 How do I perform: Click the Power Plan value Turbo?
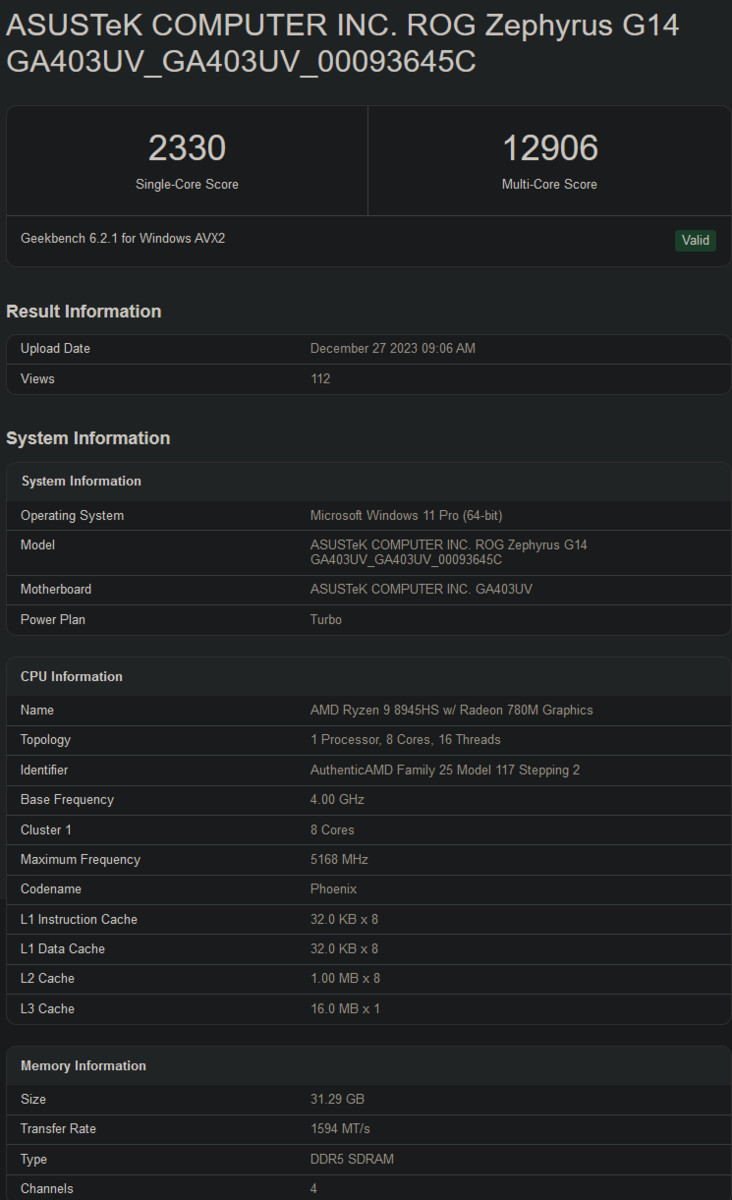tap(326, 620)
